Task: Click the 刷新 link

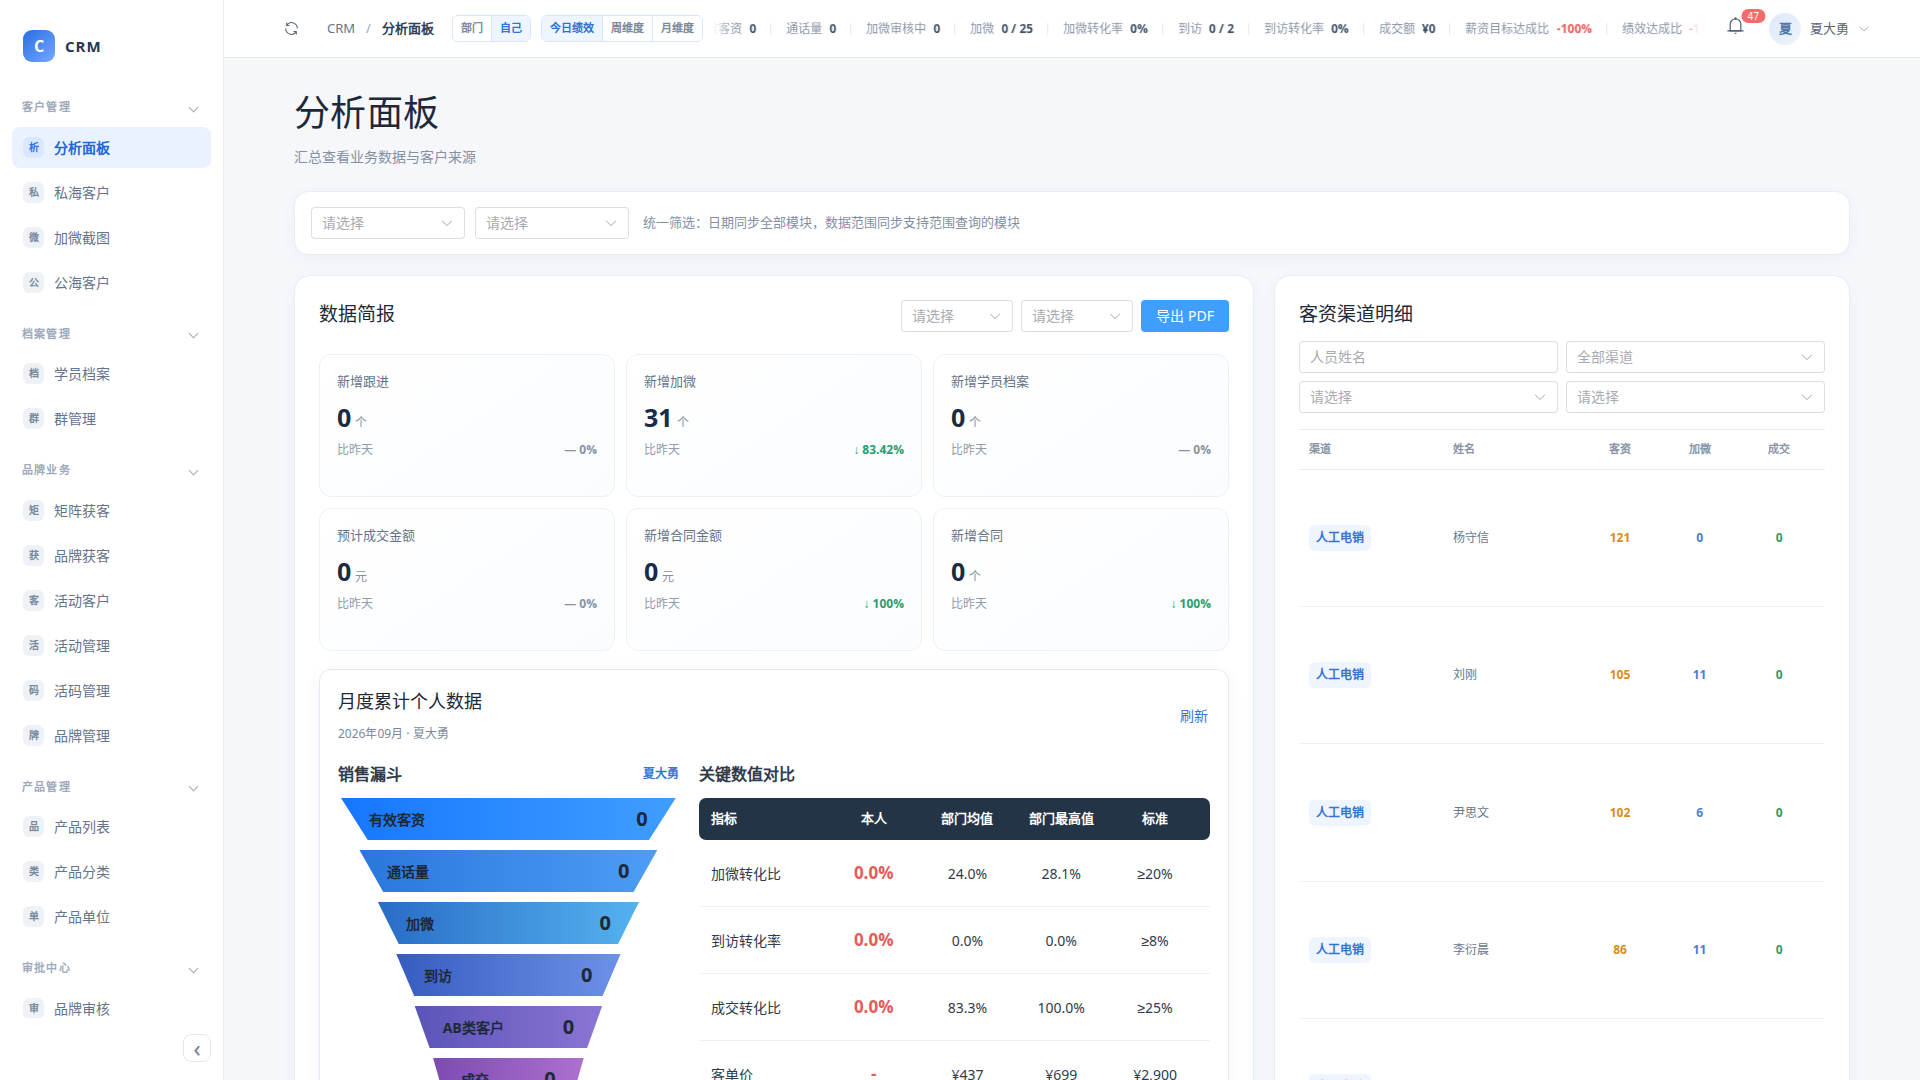Action: pos(1194,716)
